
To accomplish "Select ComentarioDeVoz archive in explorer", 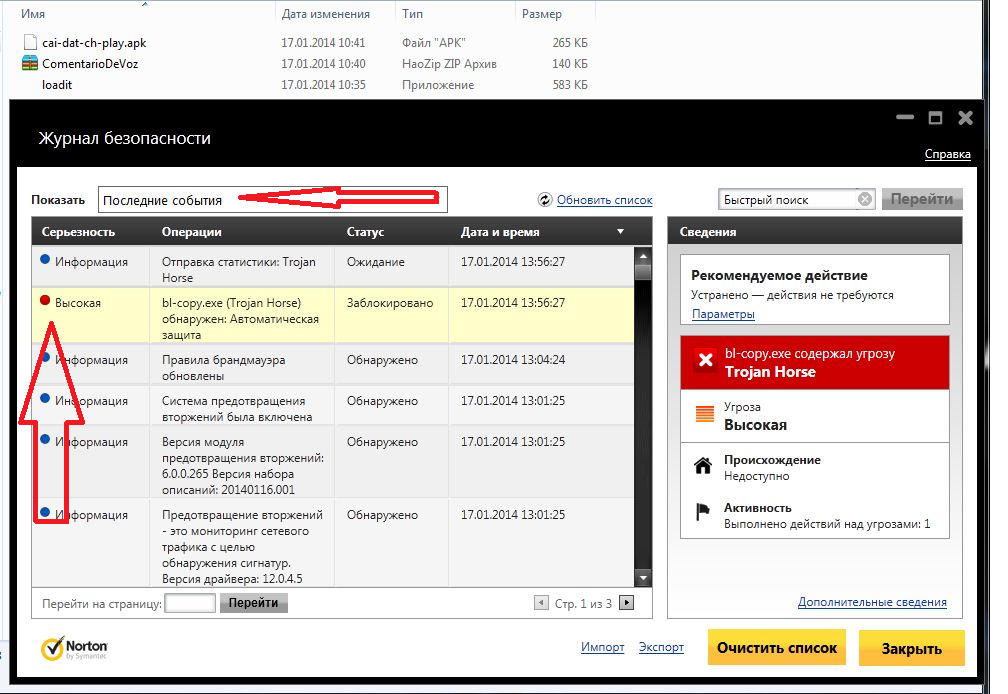I will tap(90, 64).
